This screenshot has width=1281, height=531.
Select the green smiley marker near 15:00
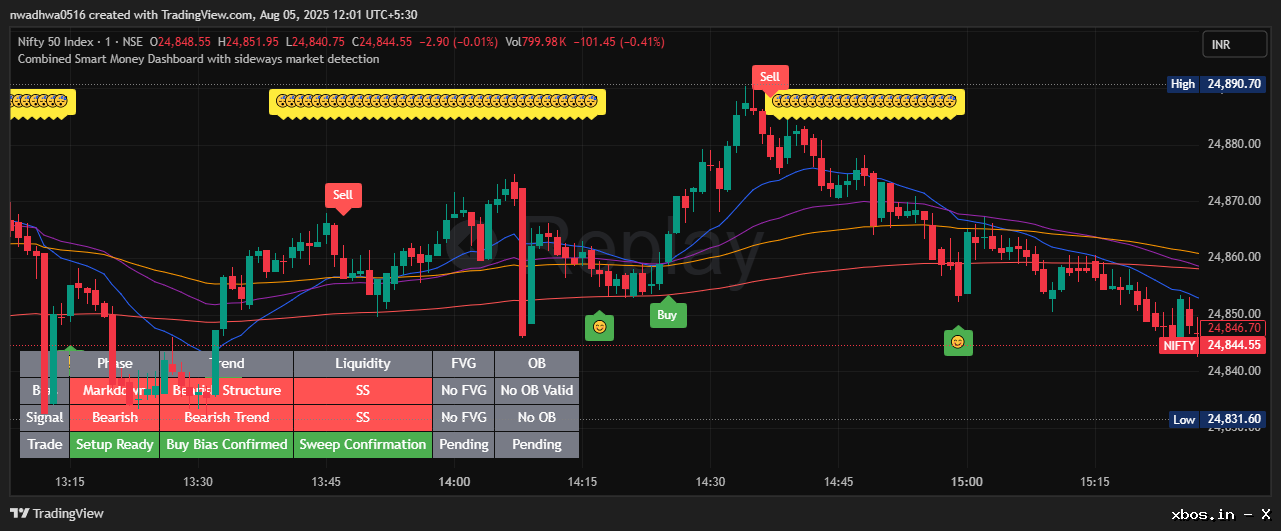958,343
